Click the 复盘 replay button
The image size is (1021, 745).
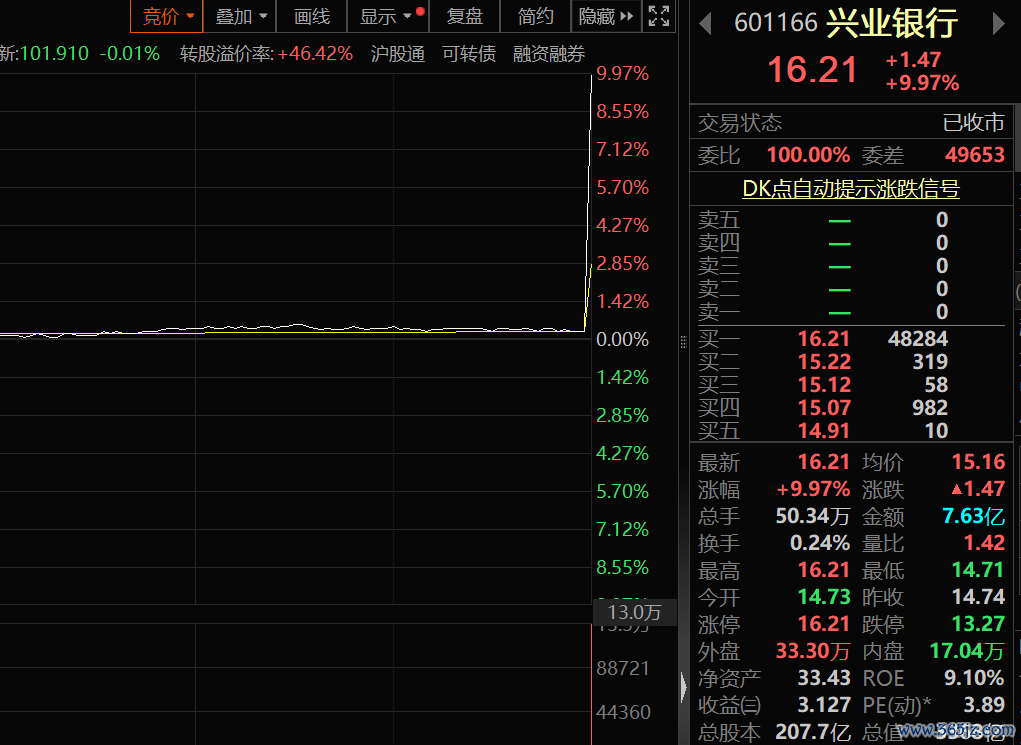tap(464, 16)
